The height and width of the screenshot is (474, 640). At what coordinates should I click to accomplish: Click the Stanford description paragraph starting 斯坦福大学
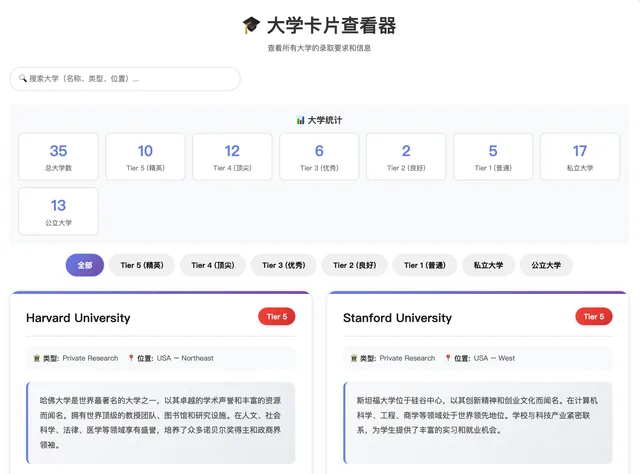pyautogui.click(x=477, y=415)
